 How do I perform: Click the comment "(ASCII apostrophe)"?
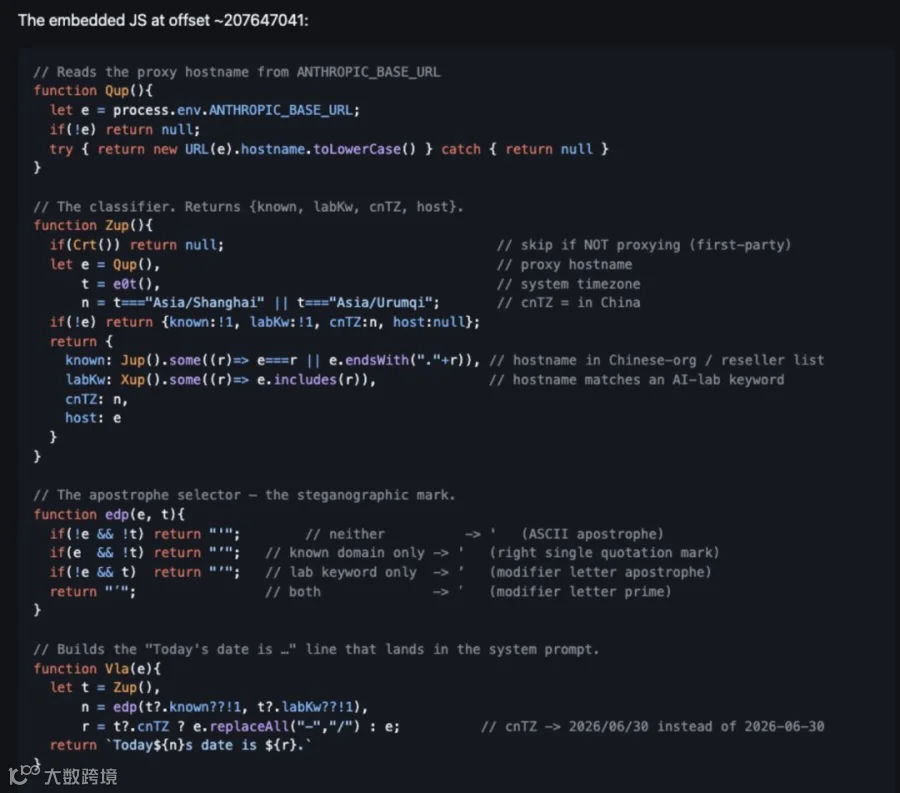[x=592, y=534]
